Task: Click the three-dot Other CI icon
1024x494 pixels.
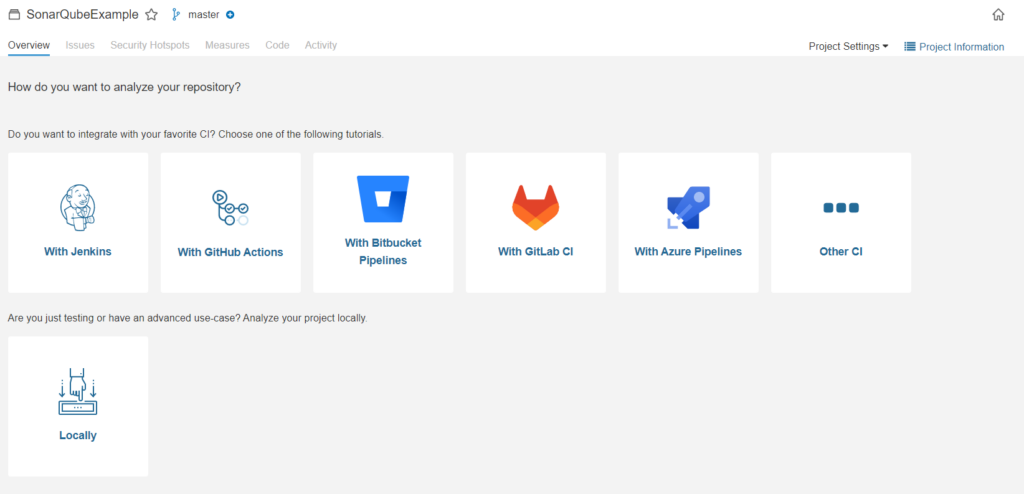Action: (x=841, y=208)
